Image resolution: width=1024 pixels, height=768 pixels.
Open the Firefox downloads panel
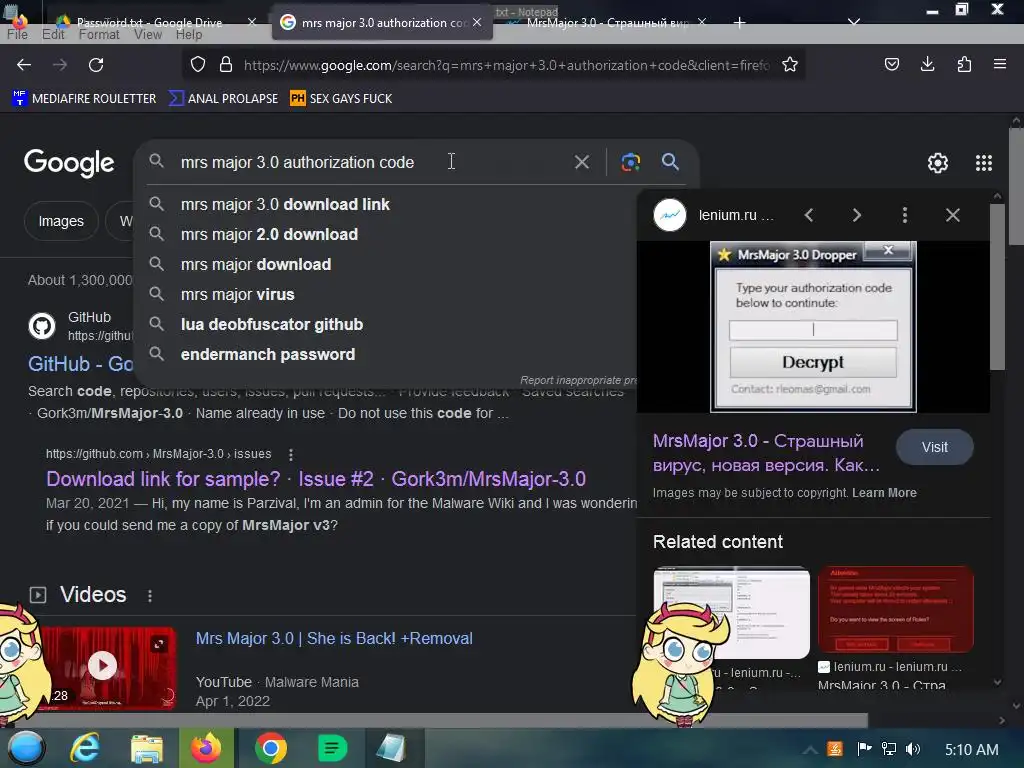coord(927,64)
